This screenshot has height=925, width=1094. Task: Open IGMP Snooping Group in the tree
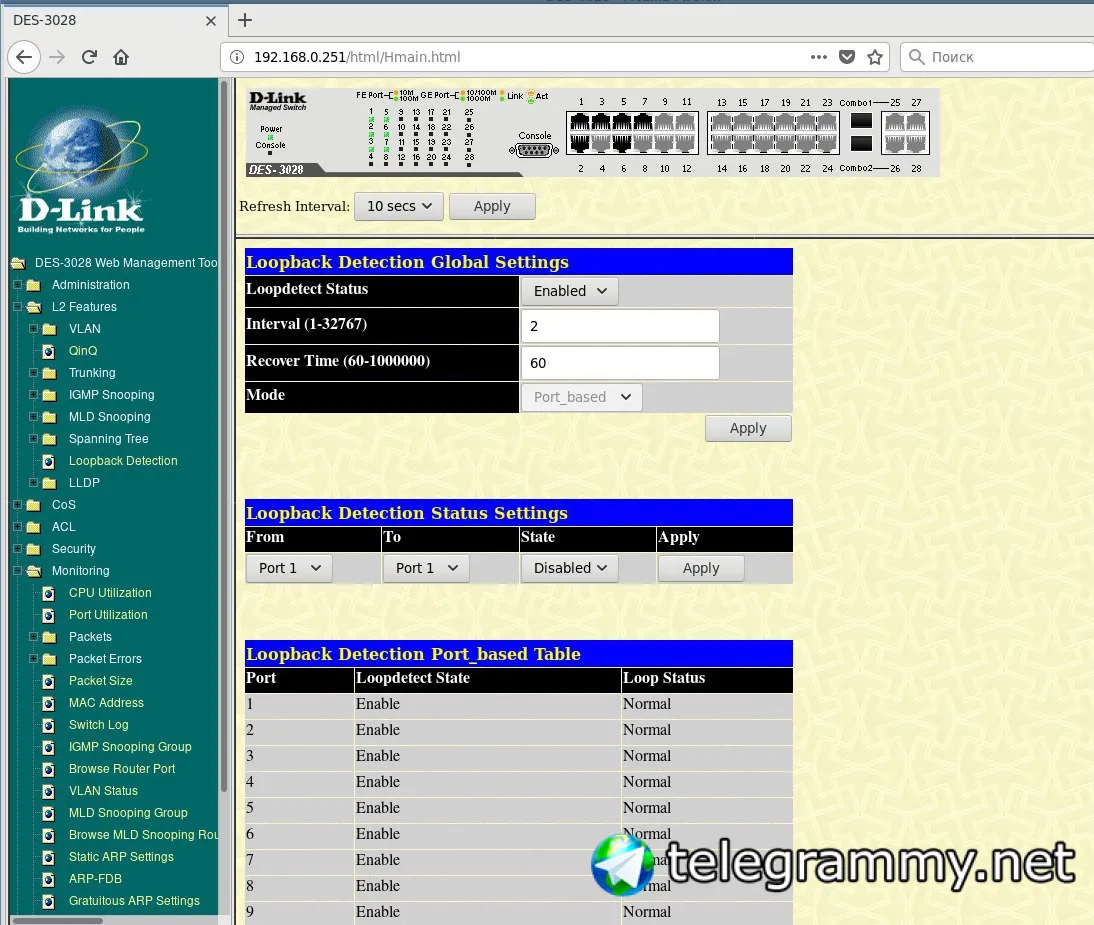tap(130, 747)
